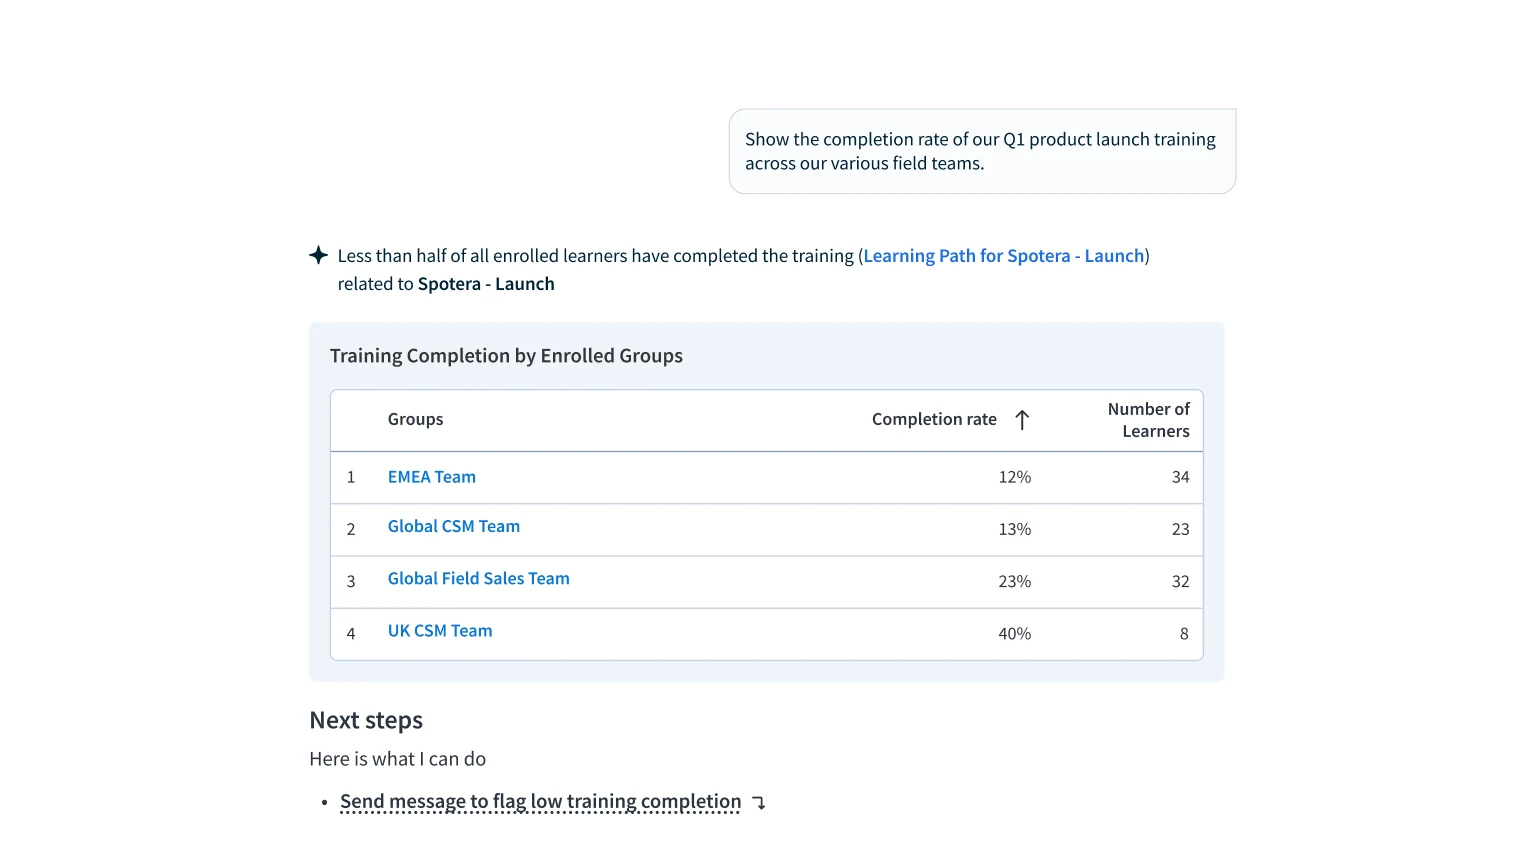Open the EMEA Team group
Viewport: 1536px width, 864px height.
pyautogui.click(x=432, y=477)
